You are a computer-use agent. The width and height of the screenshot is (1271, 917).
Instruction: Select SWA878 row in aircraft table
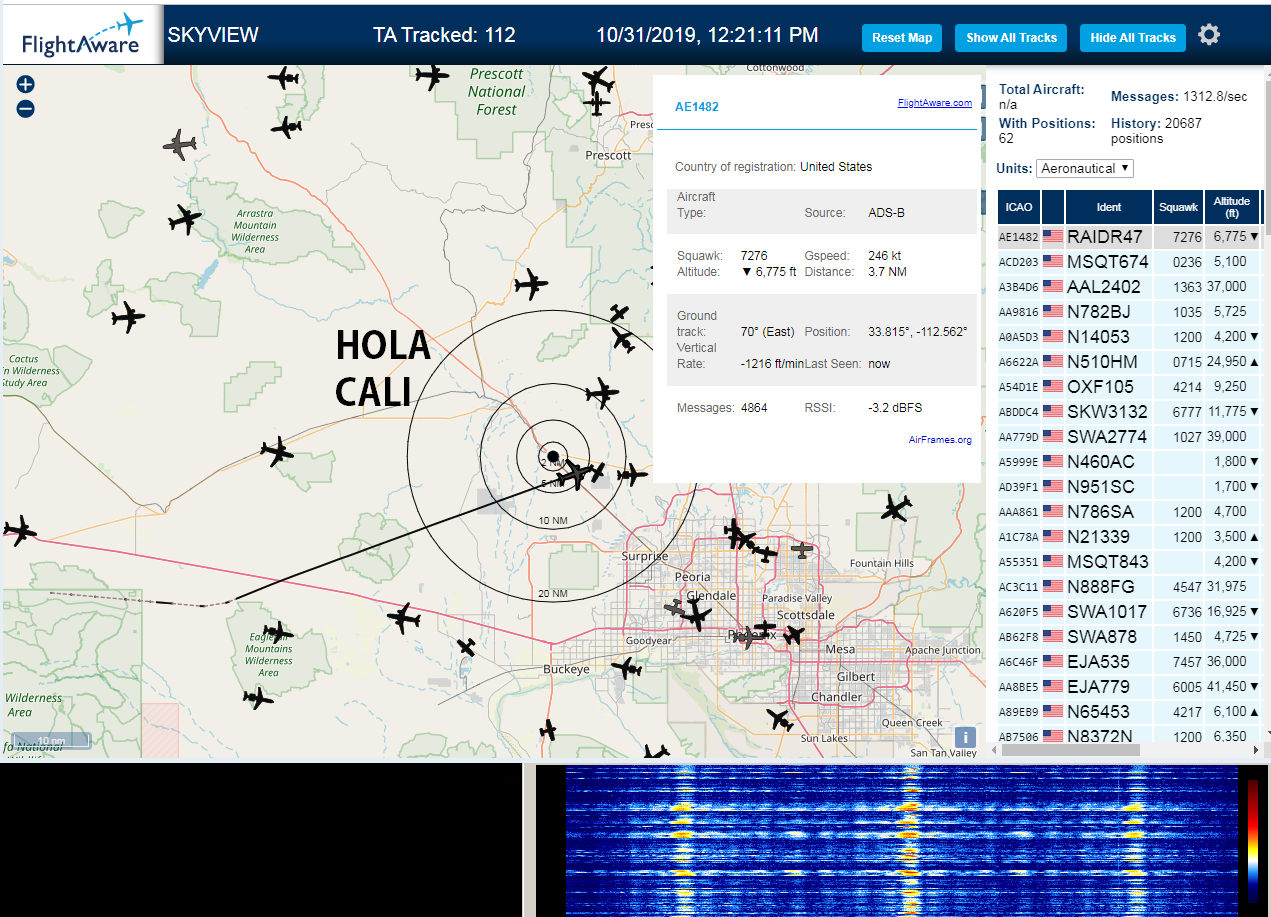tap(1129, 637)
